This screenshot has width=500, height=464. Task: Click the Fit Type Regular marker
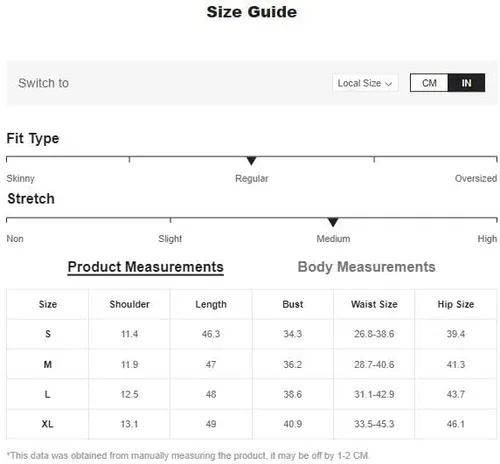[251, 161]
